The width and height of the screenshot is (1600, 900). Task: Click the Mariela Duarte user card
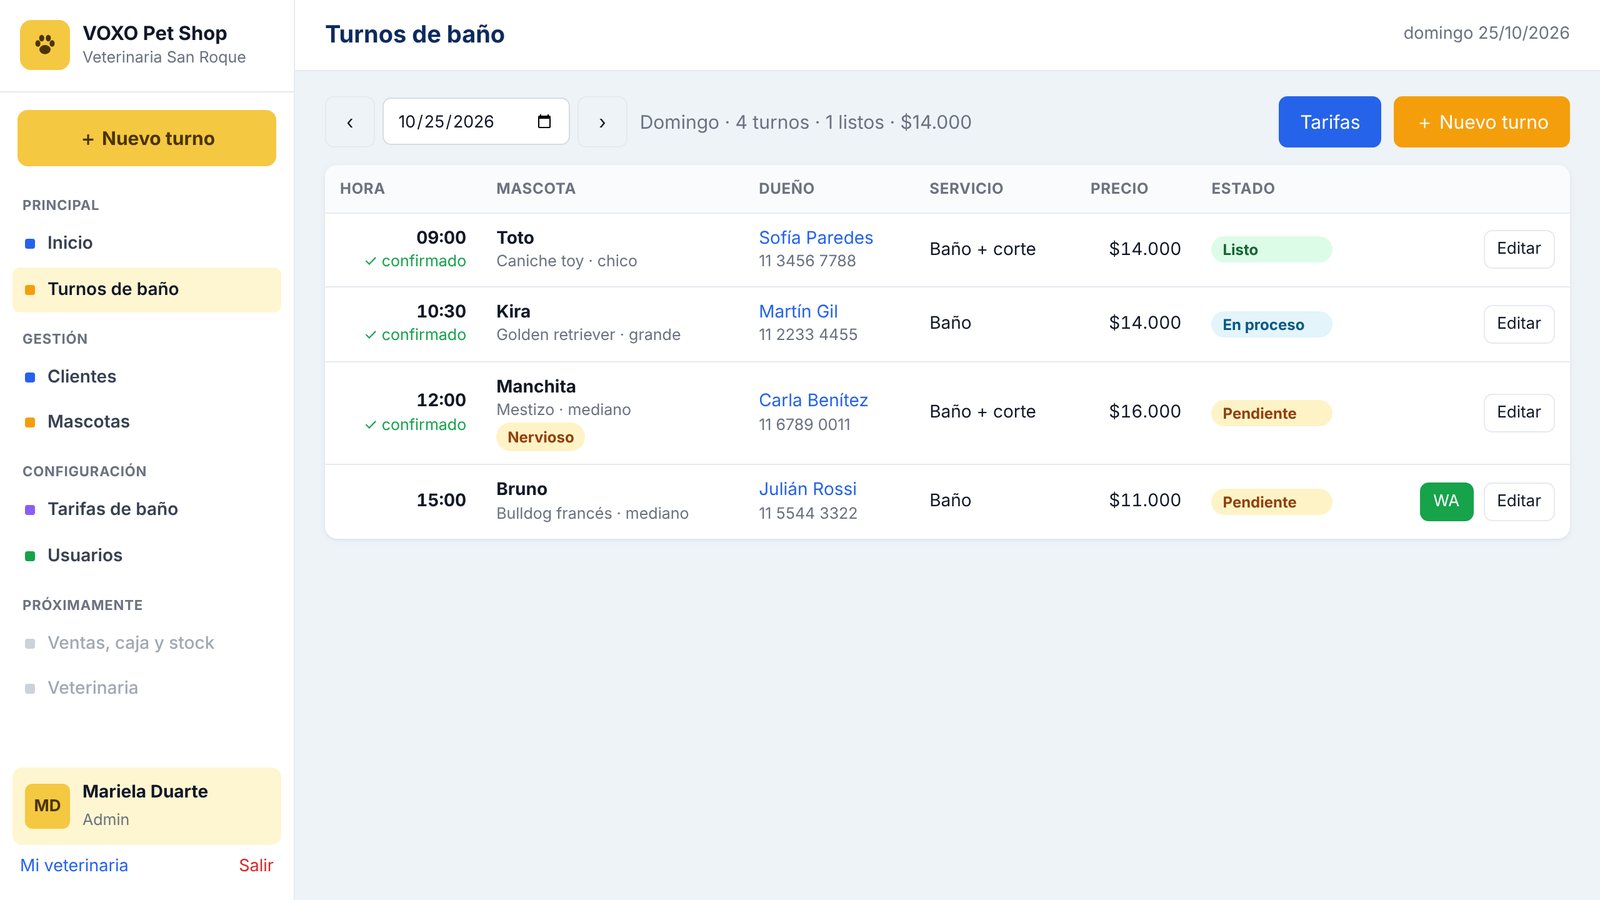coord(147,806)
